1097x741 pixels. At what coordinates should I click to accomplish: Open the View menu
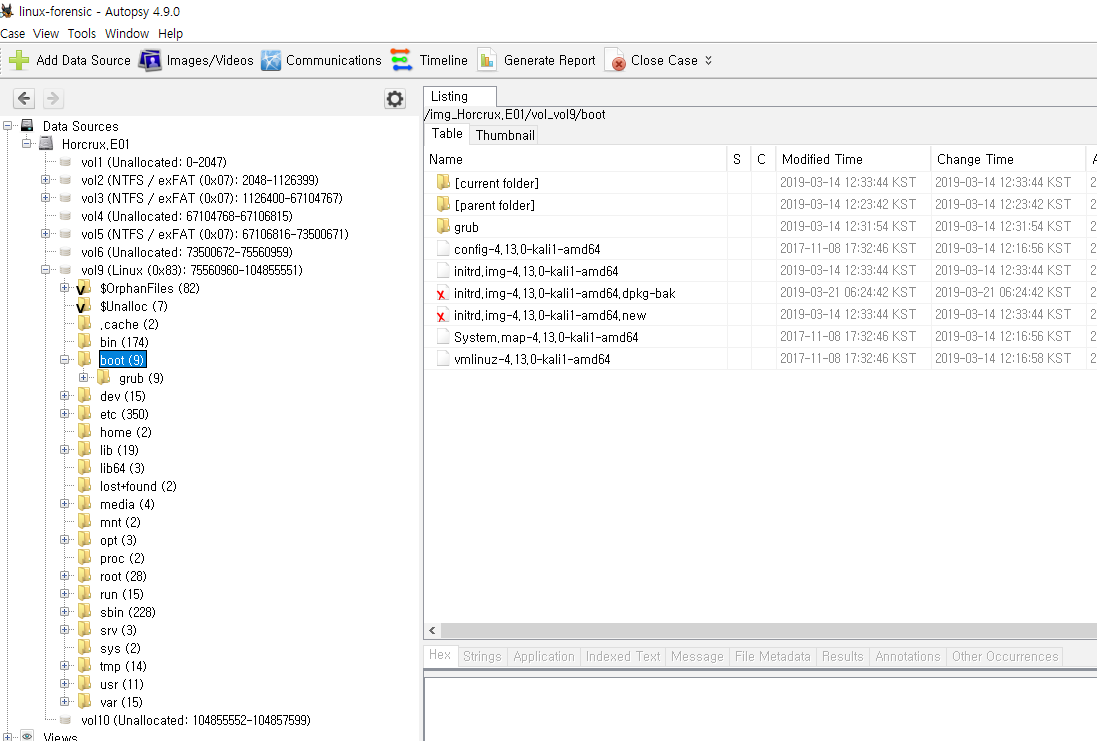[46, 34]
